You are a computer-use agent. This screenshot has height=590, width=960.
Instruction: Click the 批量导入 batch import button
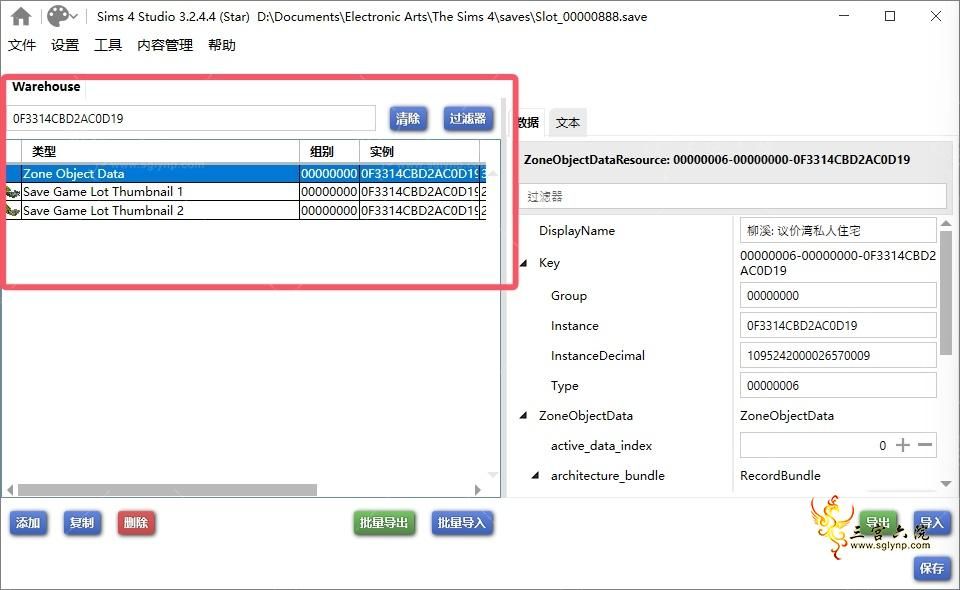(x=462, y=523)
